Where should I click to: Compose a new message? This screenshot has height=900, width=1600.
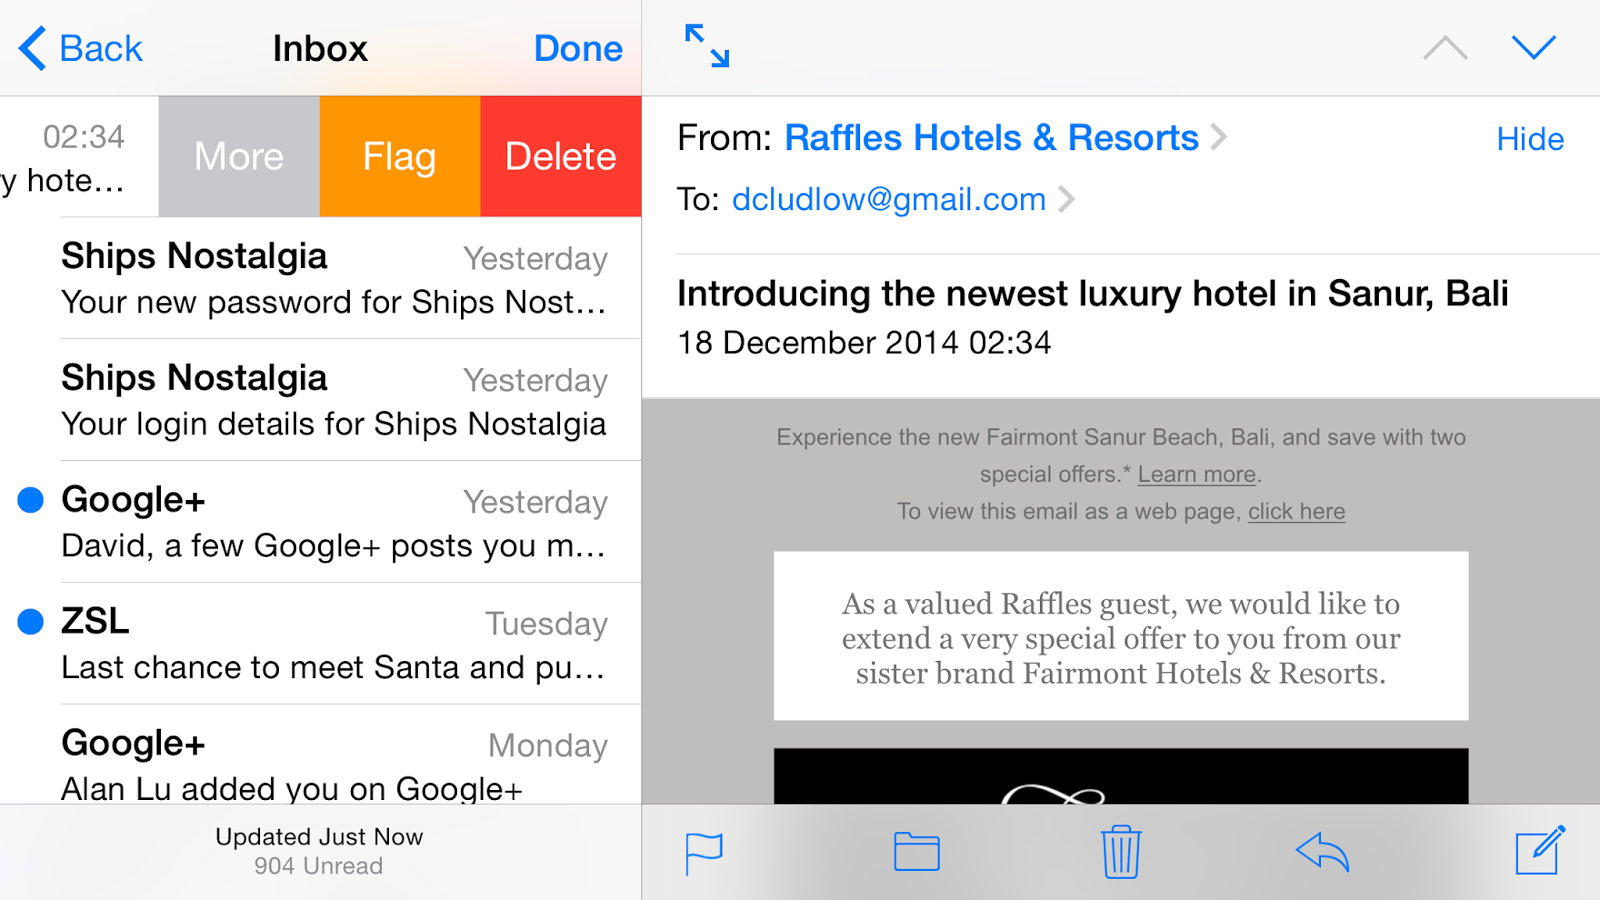[1540, 850]
